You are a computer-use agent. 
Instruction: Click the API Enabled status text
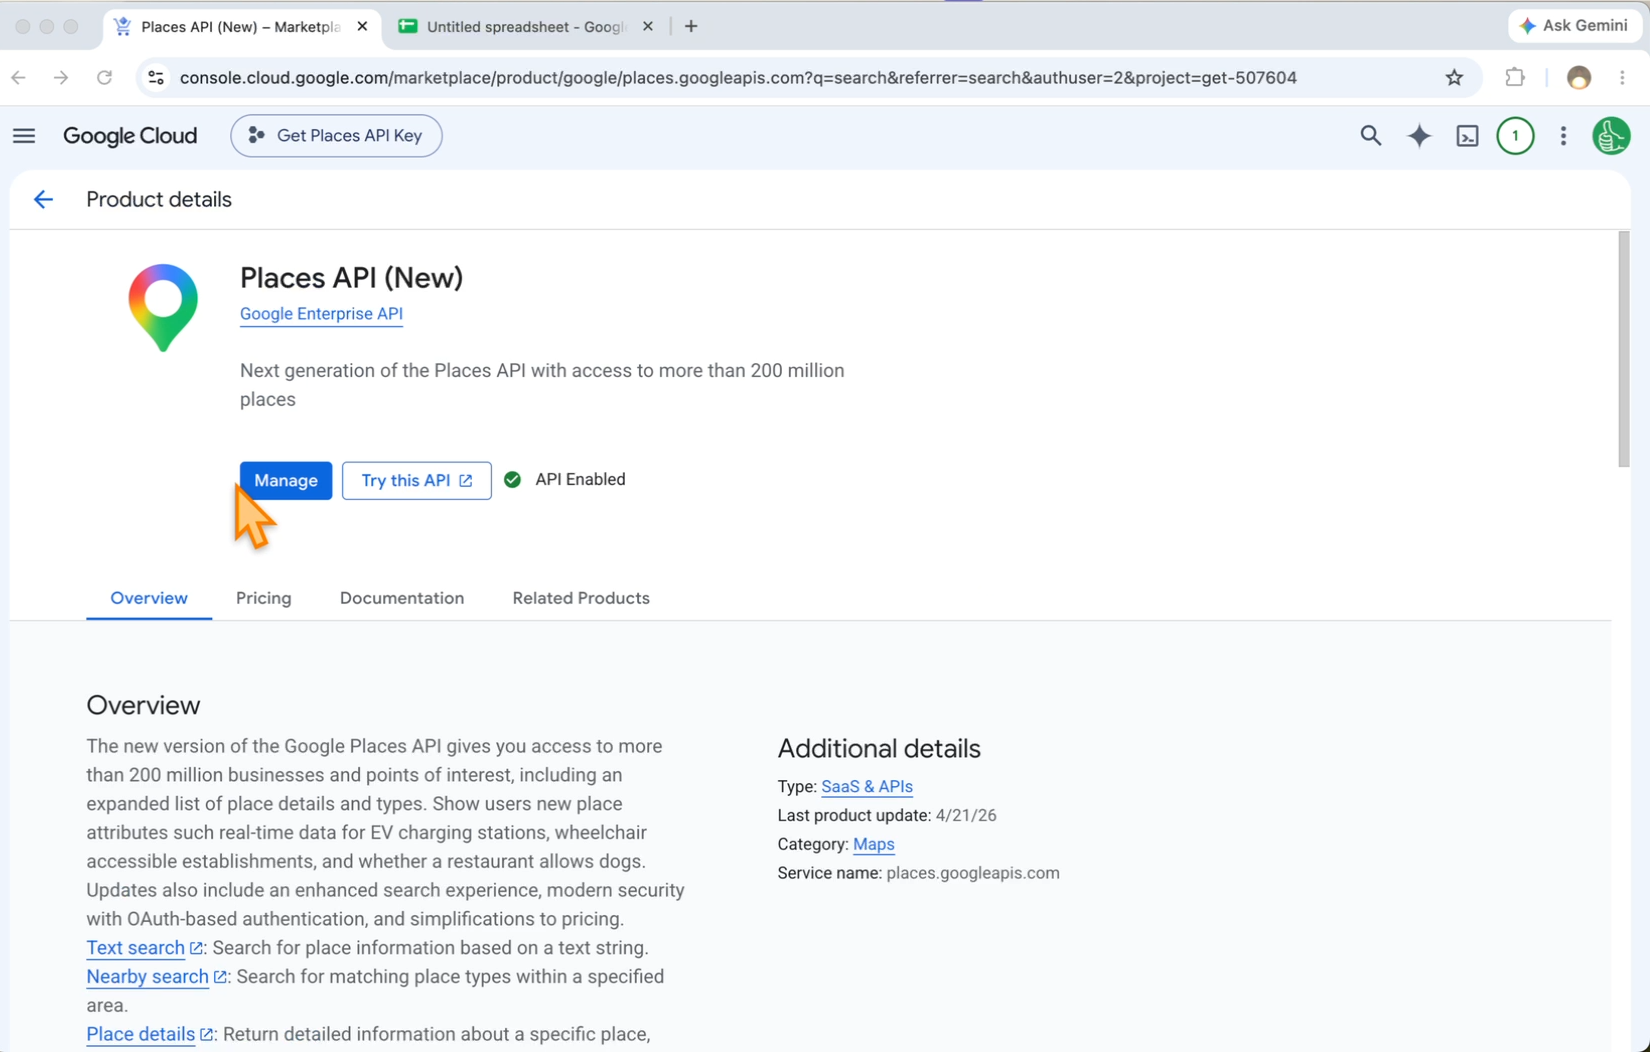tap(580, 480)
